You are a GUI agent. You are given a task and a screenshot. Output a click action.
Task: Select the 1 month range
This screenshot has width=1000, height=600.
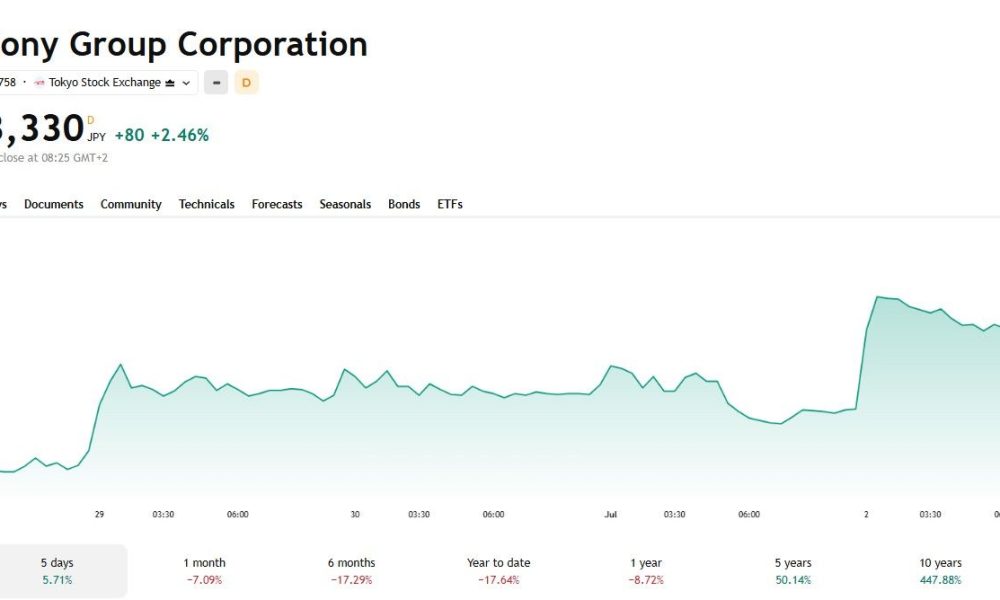click(204, 571)
